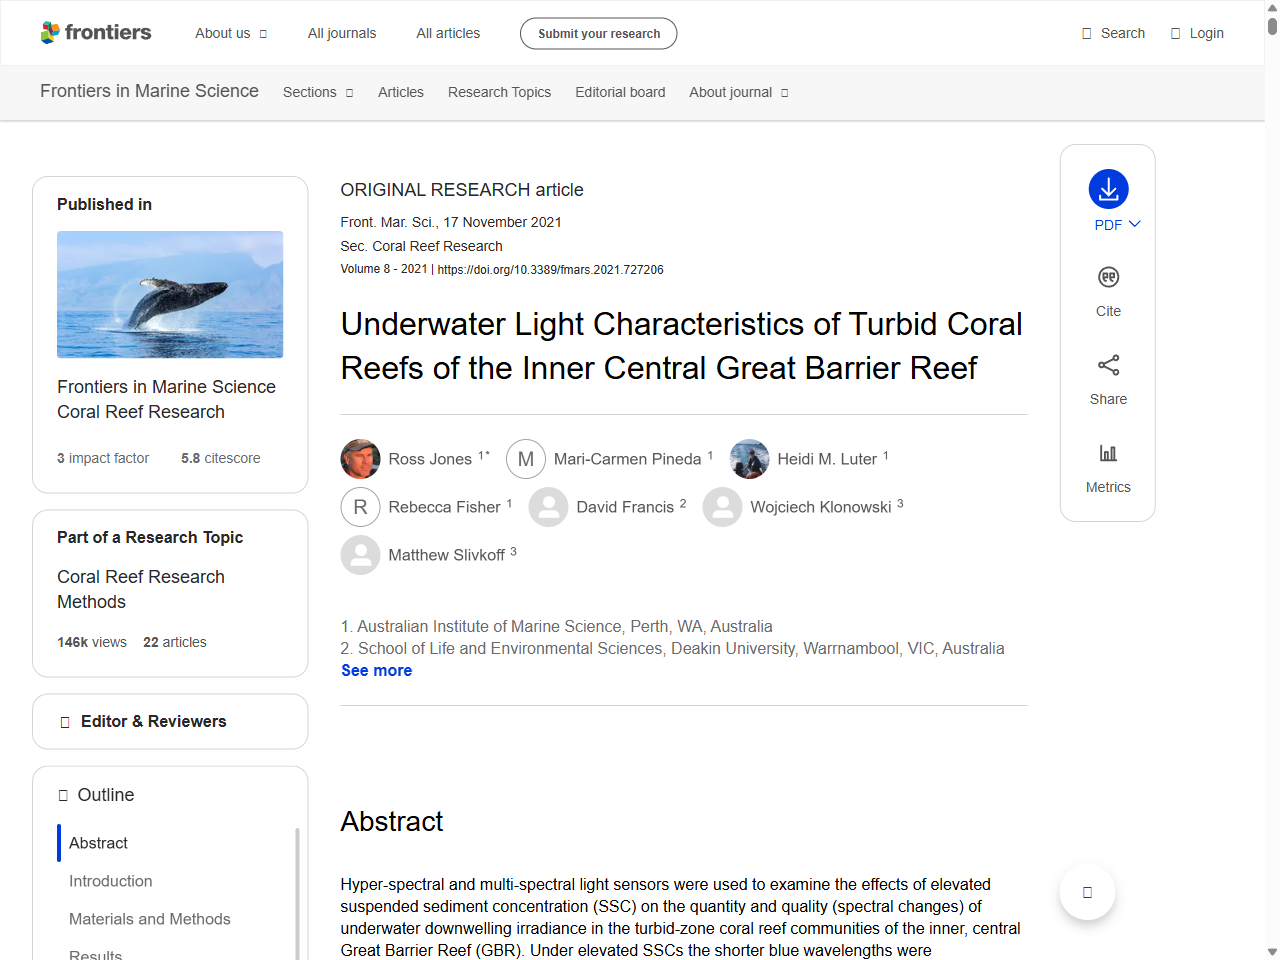The image size is (1280, 960).
Task: Expand the About us menu
Action: (230, 33)
